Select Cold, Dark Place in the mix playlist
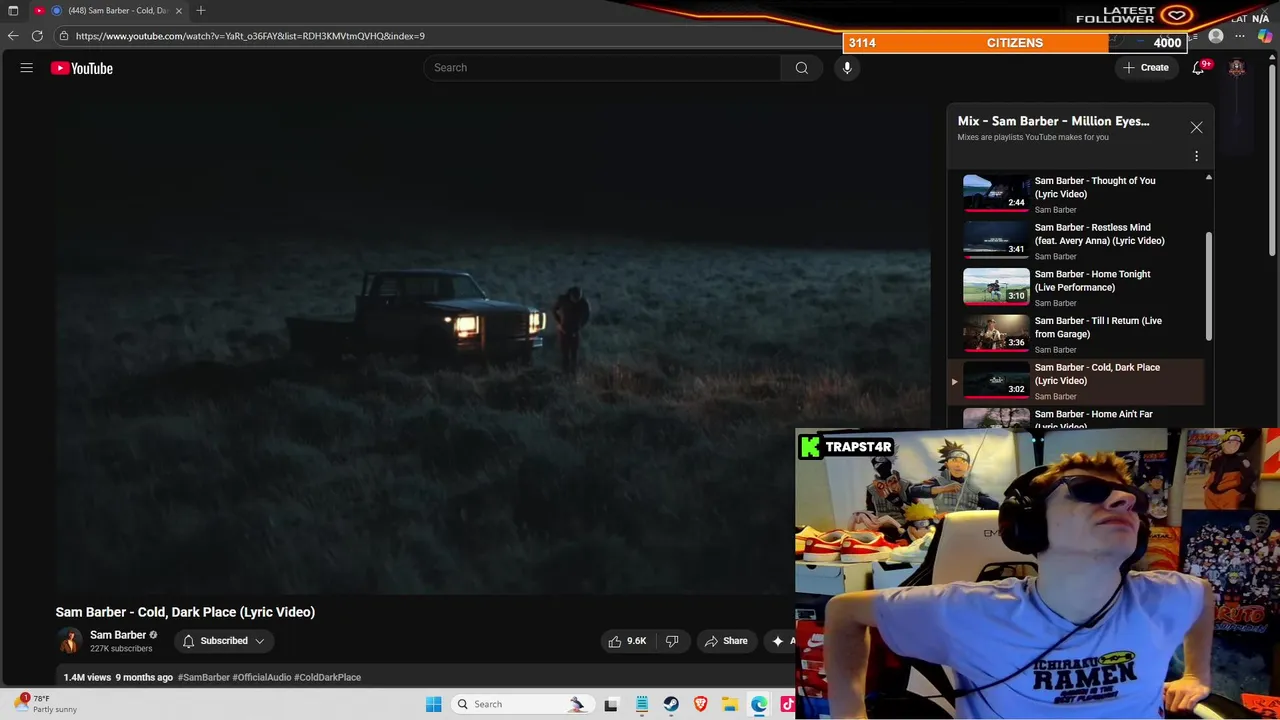Screen dimensions: 1280x720 coord(1075,381)
